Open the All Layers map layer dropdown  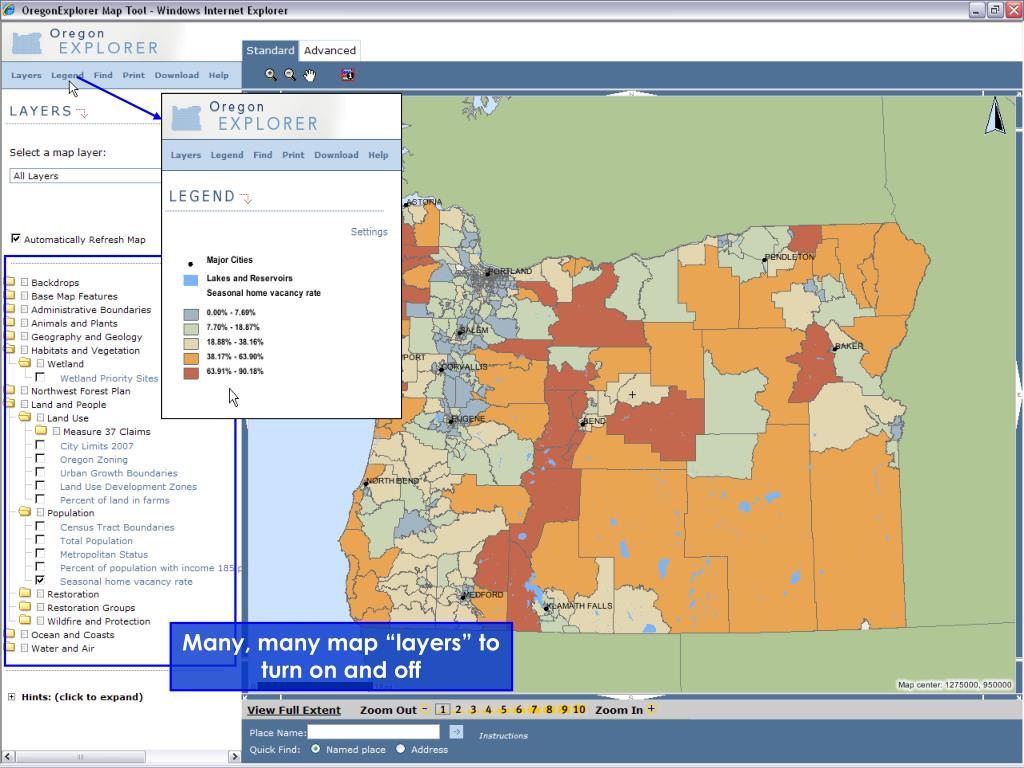[85, 176]
